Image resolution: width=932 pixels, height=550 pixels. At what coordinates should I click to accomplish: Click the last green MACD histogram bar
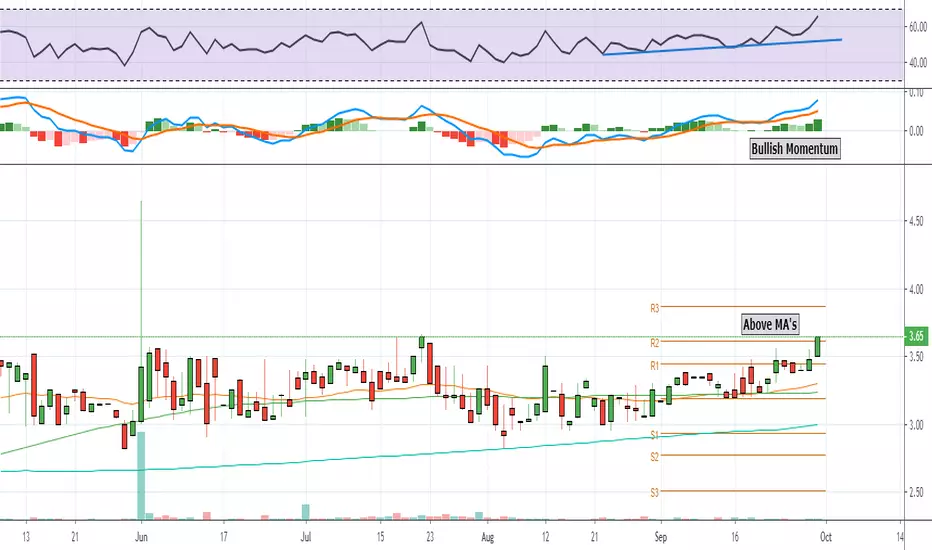[818, 125]
